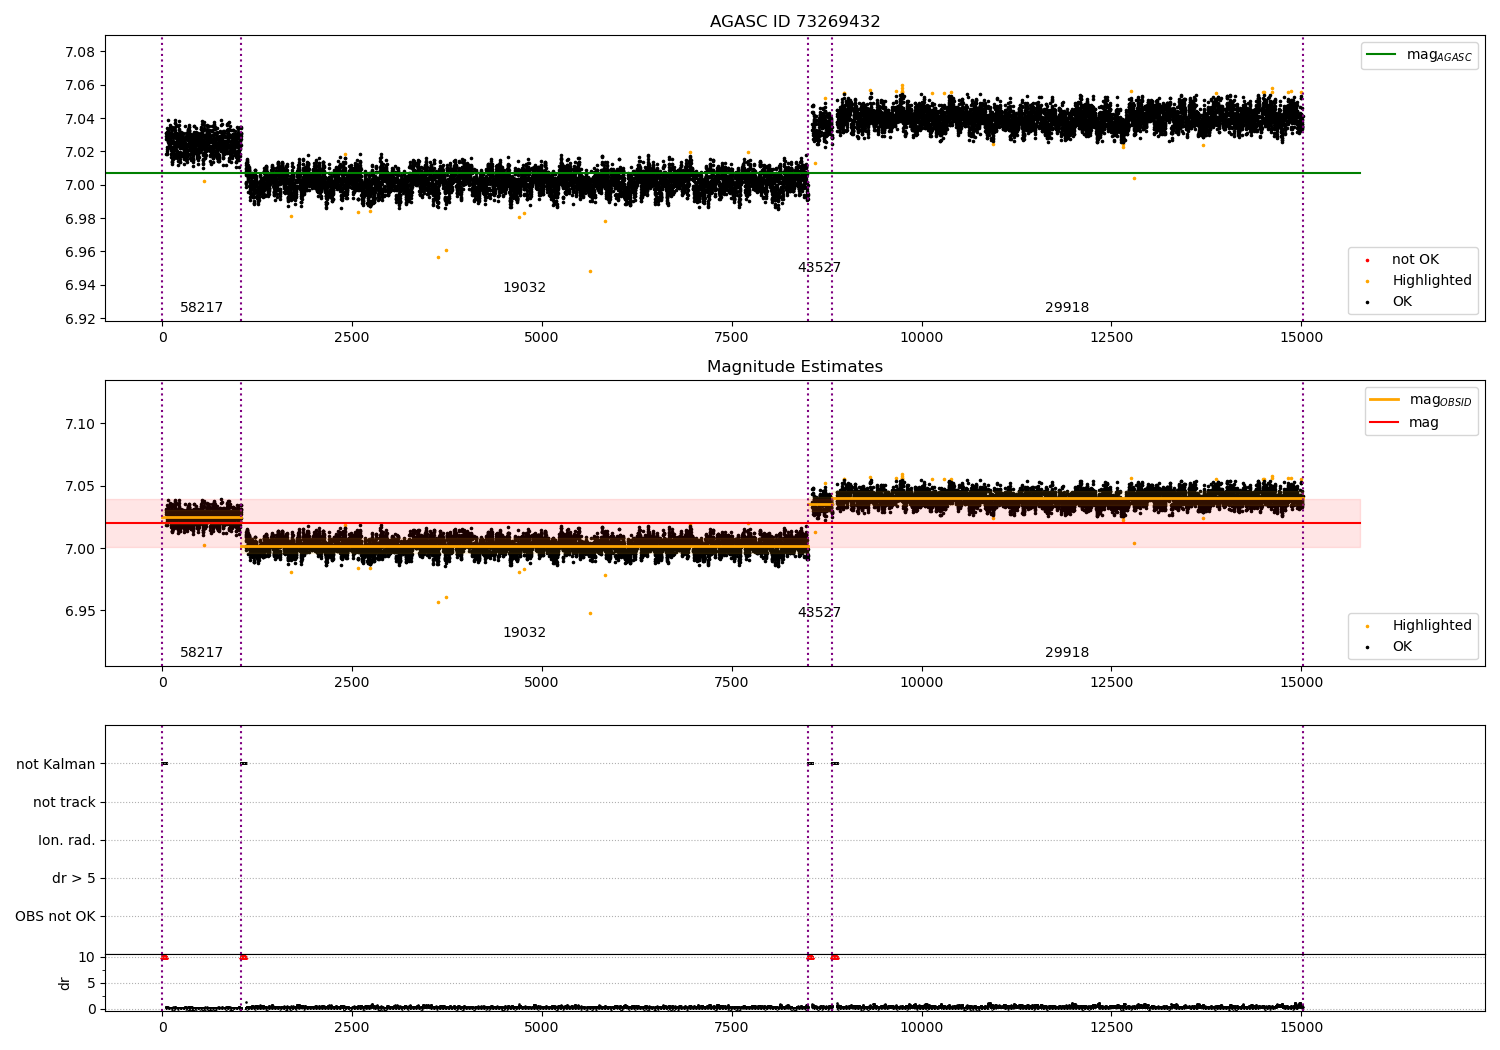The width and height of the screenshot is (1500, 1050).
Task: Click the 12500 x-tick under the bottom plot
Action: point(1111,1028)
